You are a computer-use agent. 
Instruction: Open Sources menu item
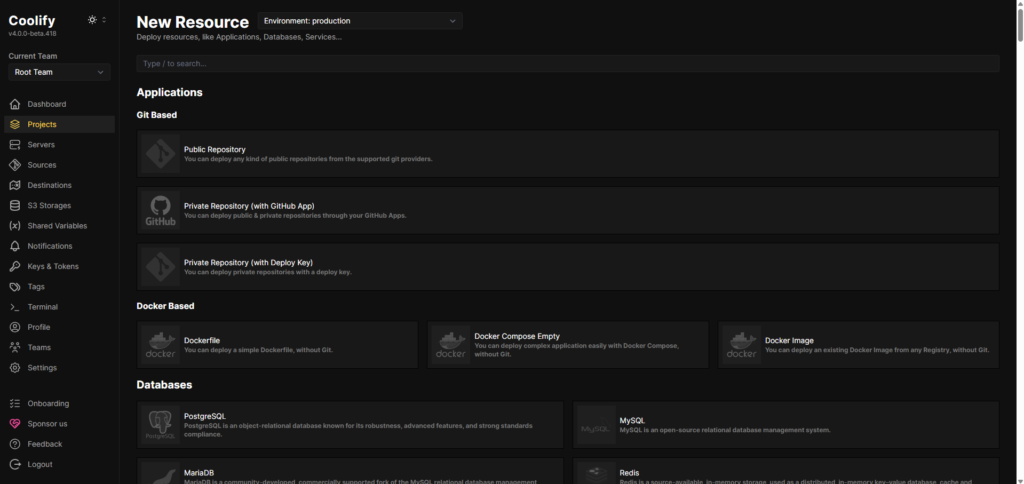coord(59,165)
